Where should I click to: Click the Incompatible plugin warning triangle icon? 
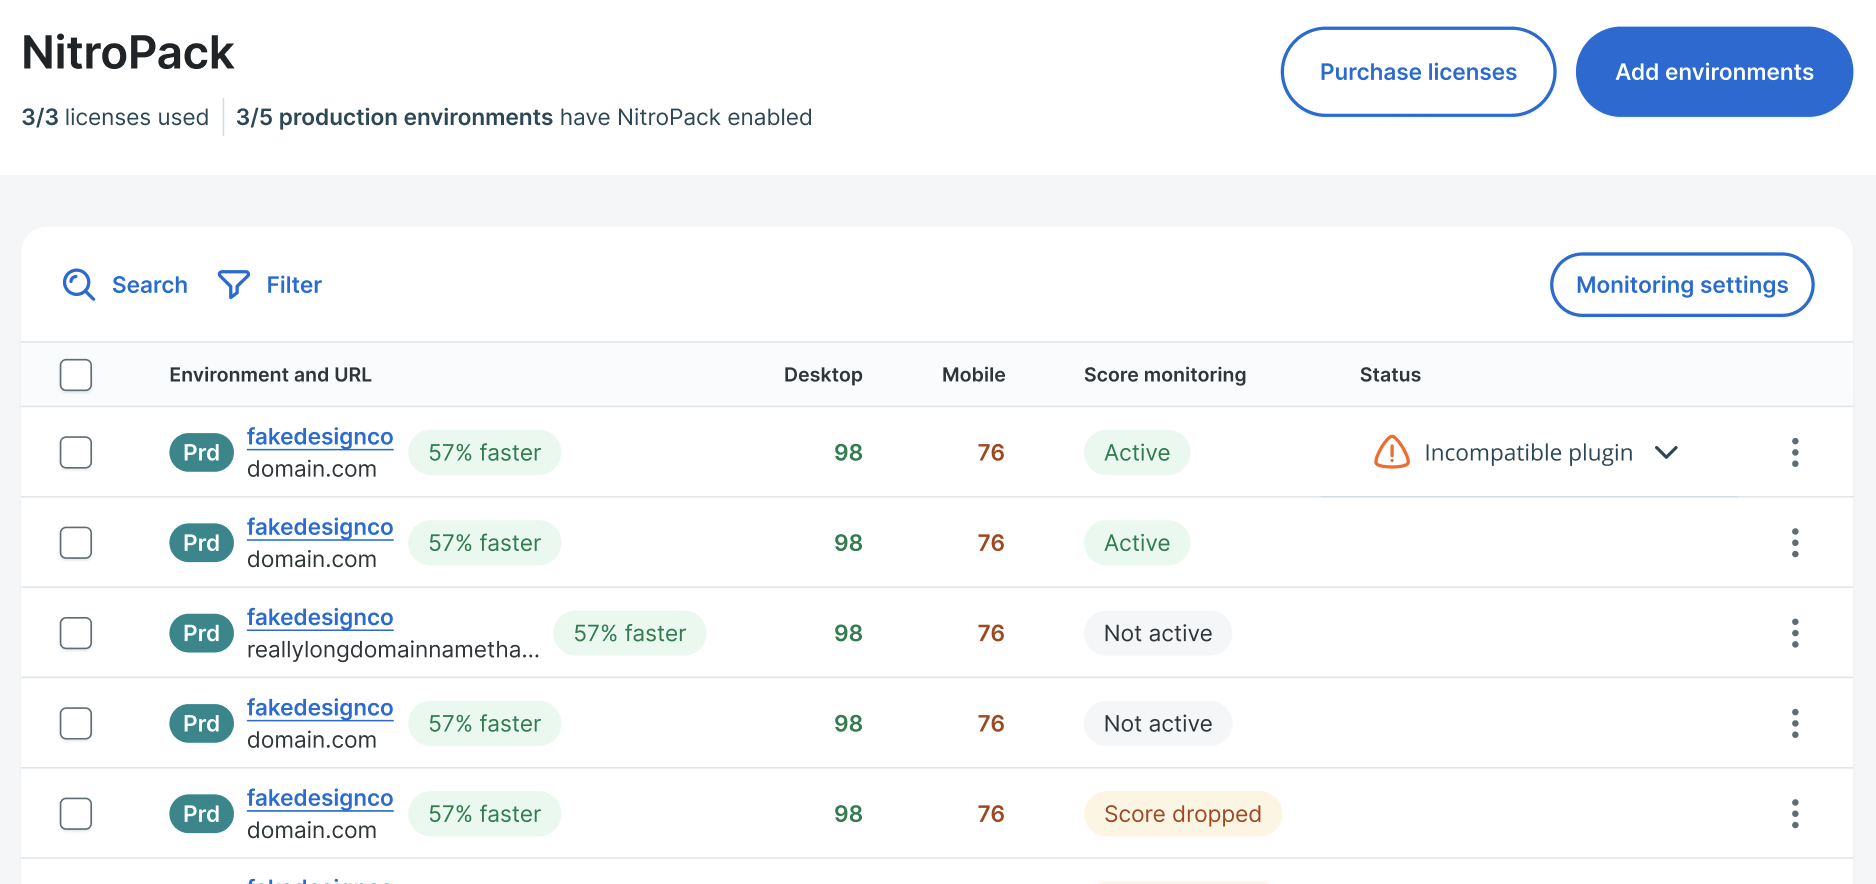tap(1391, 453)
